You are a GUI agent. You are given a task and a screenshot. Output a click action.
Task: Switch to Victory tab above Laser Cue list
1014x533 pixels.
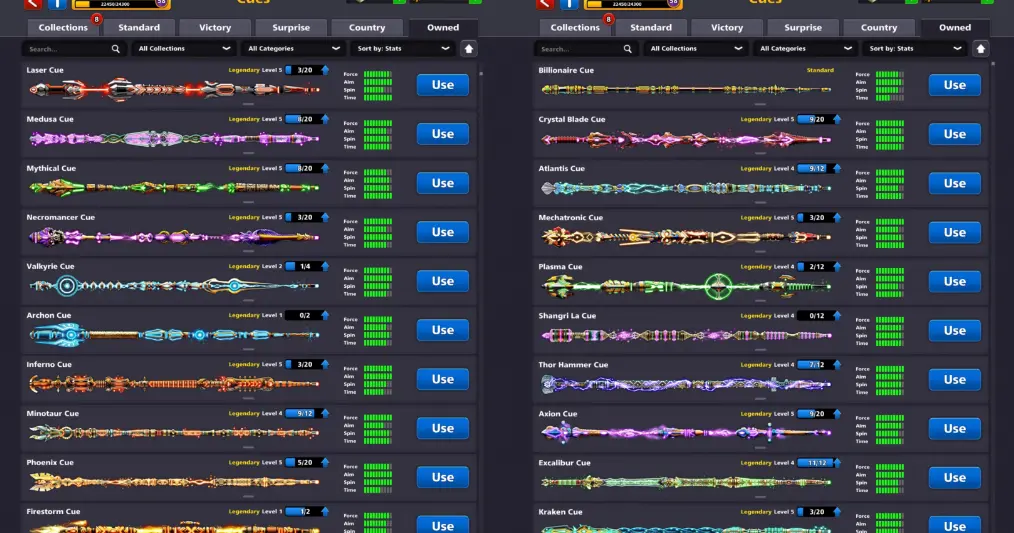[215, 28]
